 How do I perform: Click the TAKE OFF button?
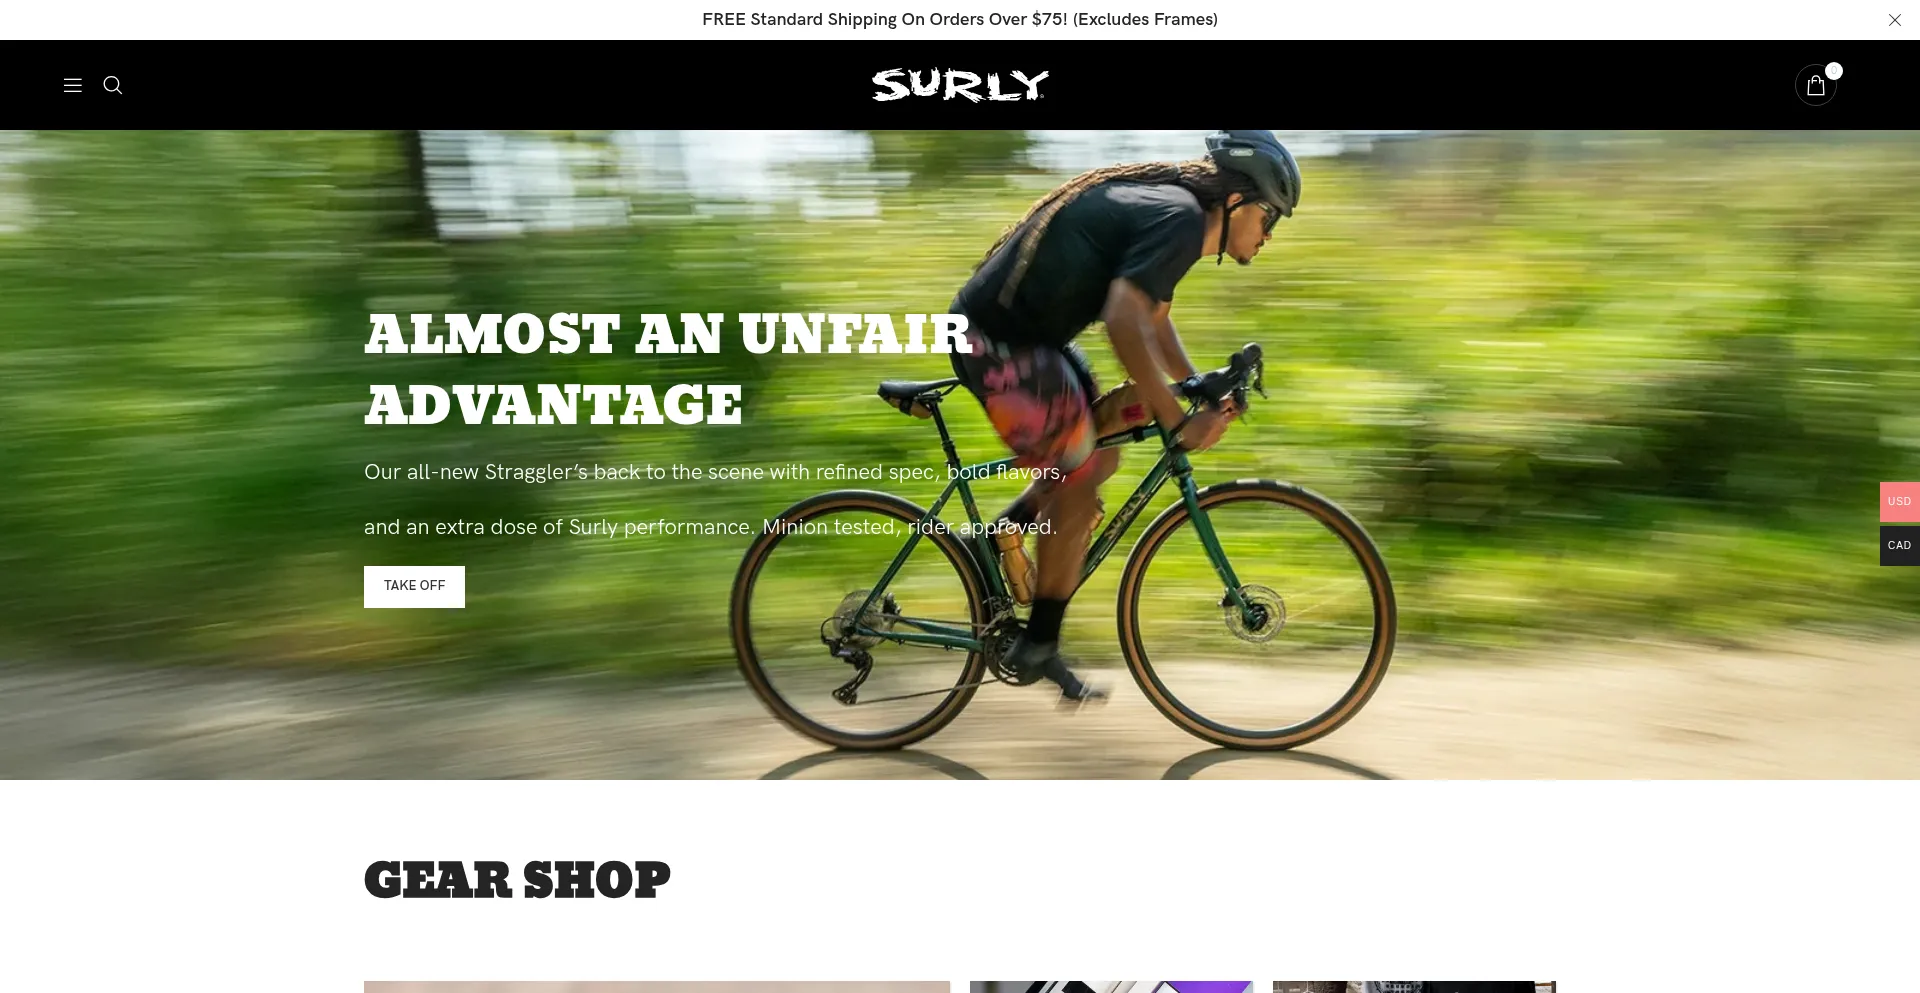click(414, 587)
